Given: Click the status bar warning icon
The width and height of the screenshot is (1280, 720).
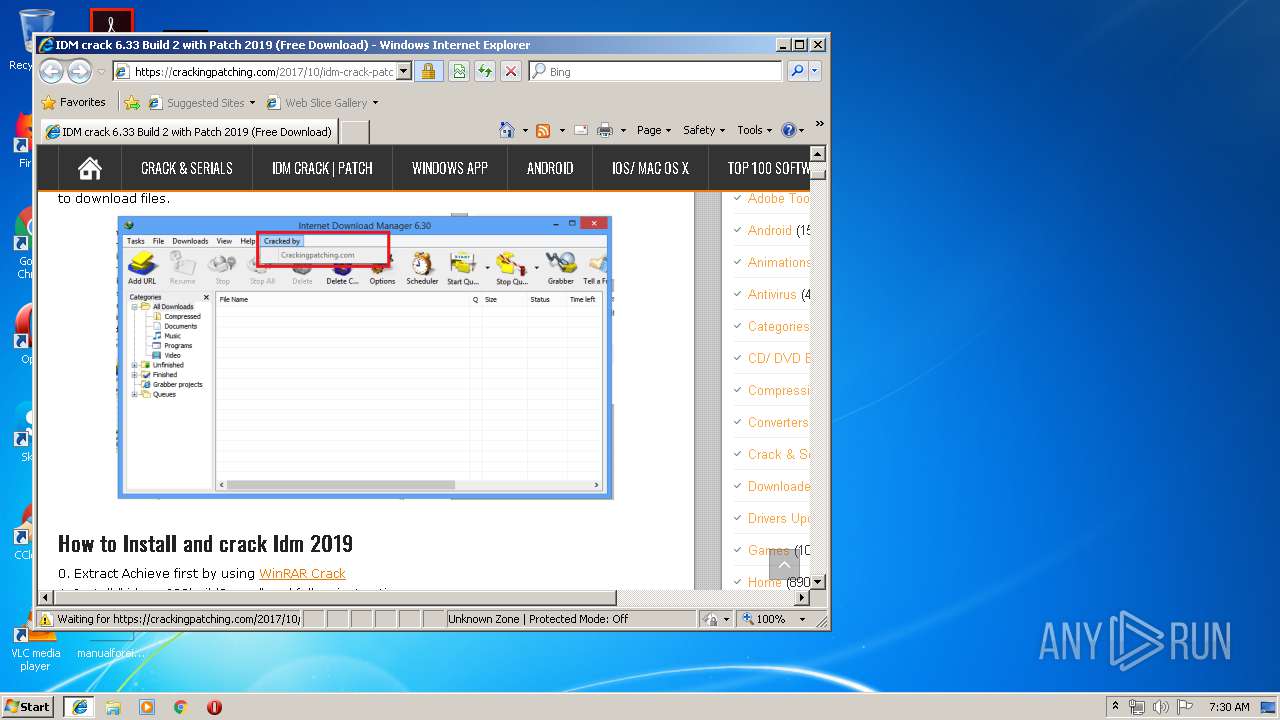Looking at the screenshot, I should pyautogui.click(x=46, y=619).
